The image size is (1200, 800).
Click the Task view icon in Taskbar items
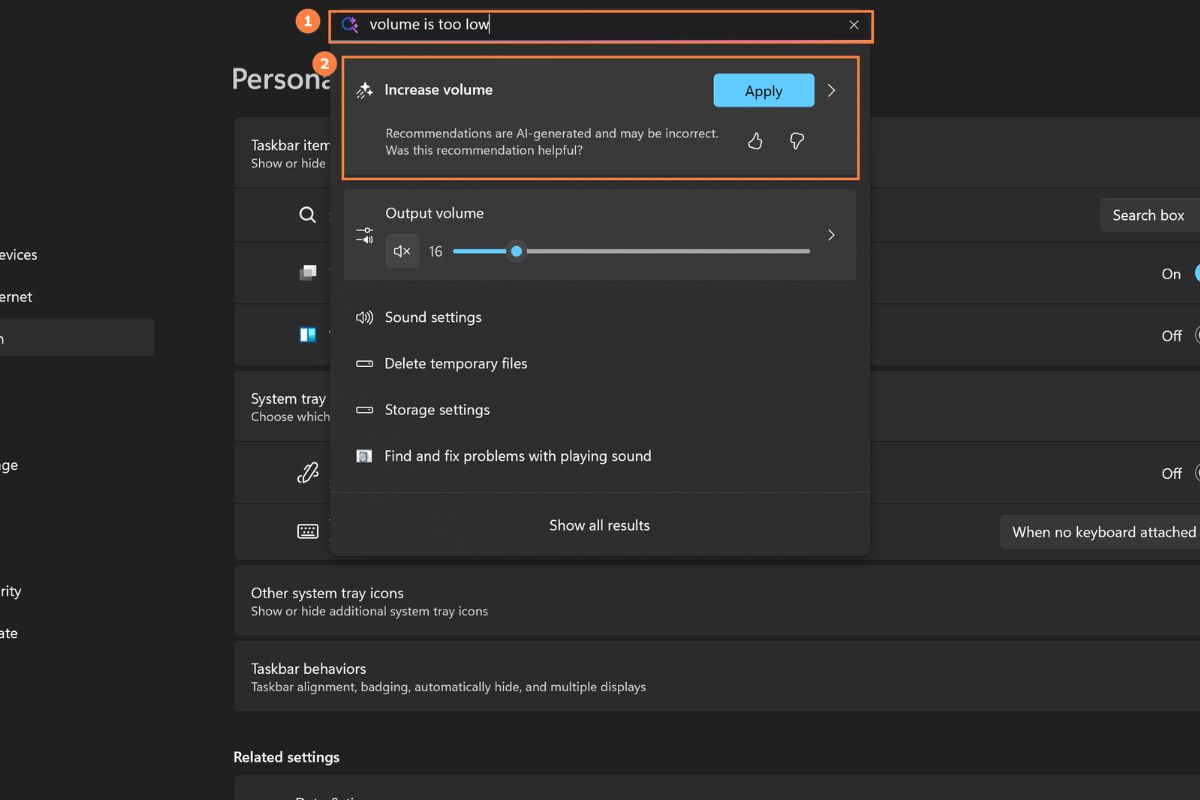point(308,273)
